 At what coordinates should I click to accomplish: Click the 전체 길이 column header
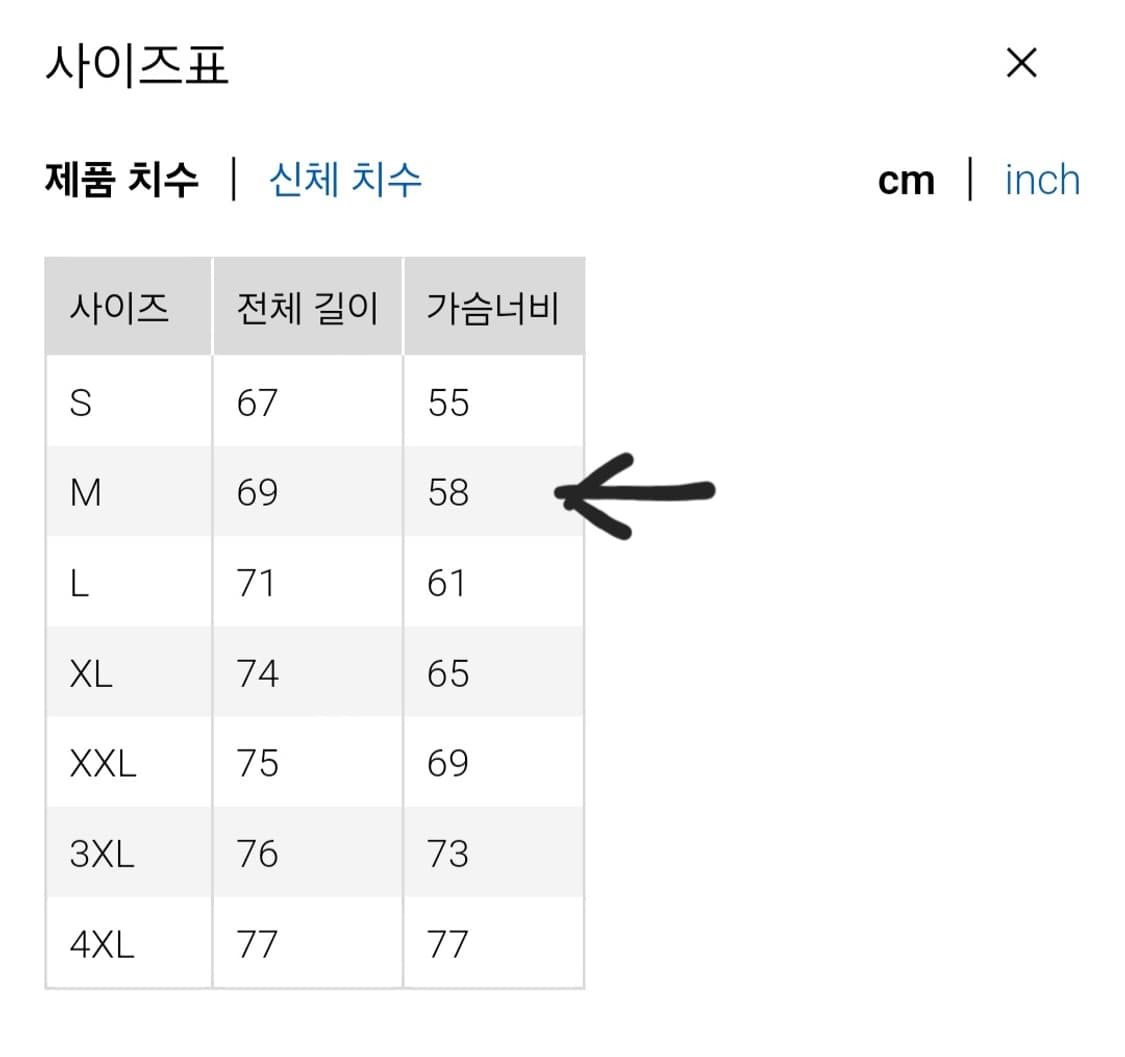pyautogui.click(x=305, y=308)
